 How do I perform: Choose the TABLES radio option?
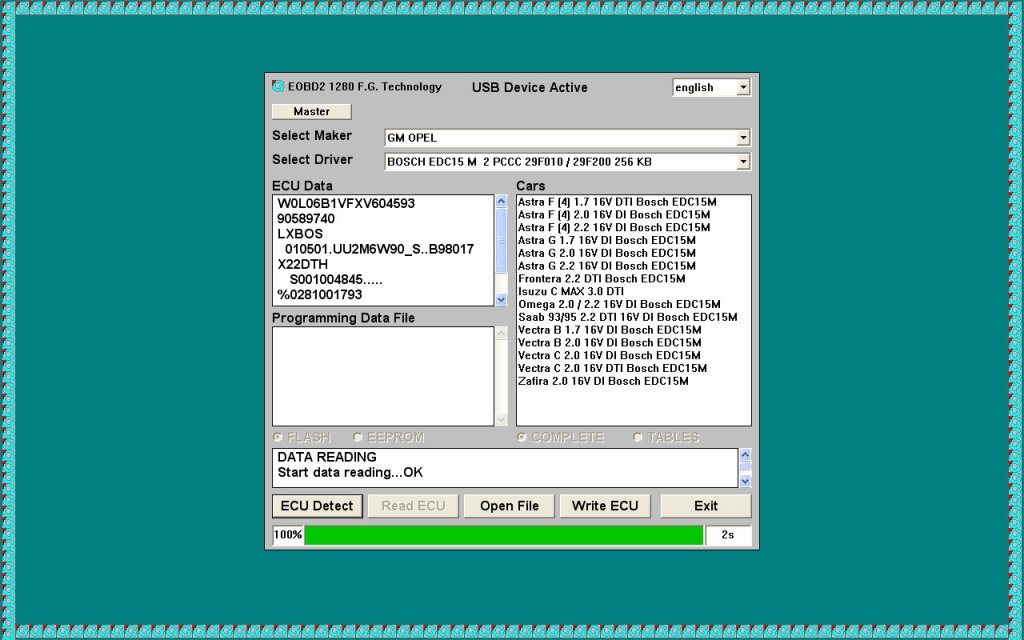(x=638, y=438)
